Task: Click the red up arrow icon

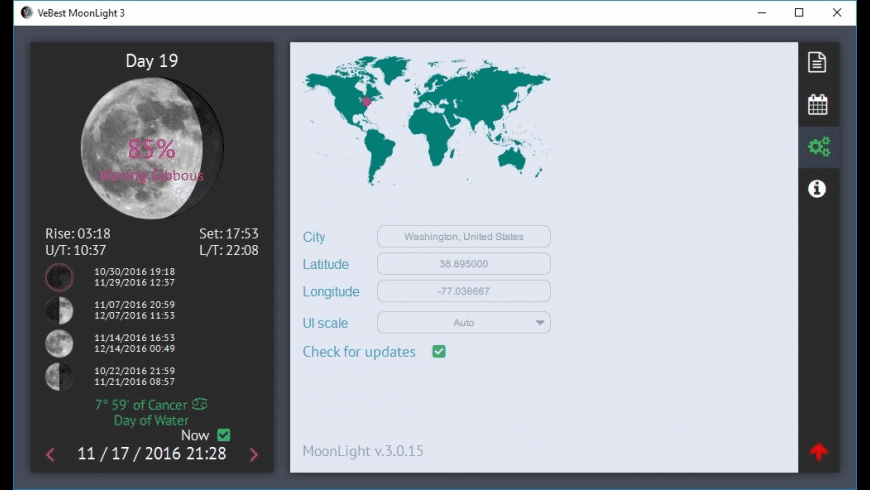Action: point(819,451)
